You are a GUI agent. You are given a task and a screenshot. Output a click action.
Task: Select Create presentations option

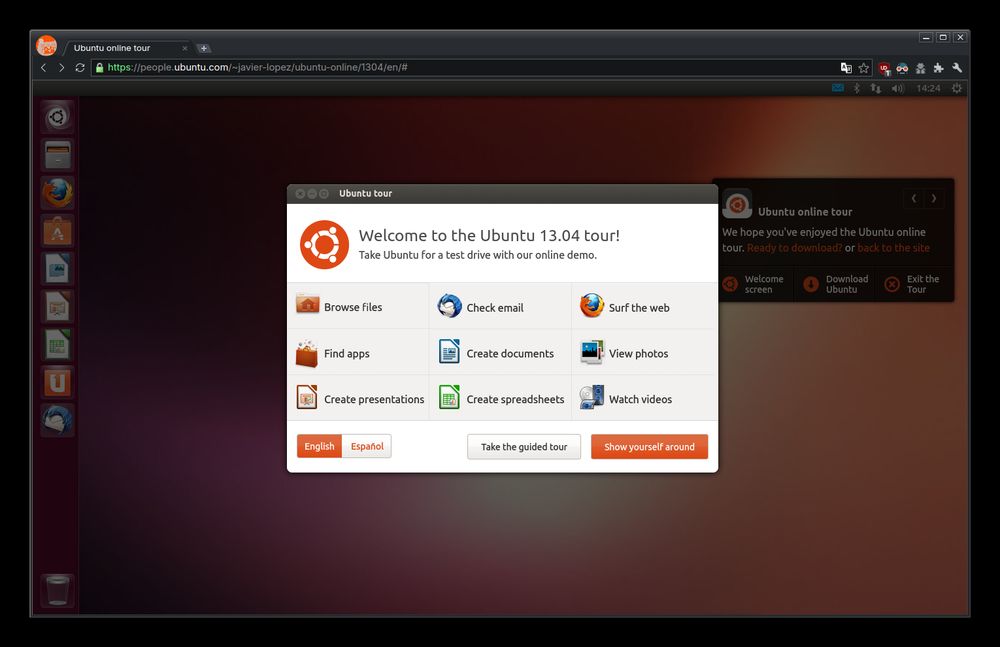pyautogui.click(x=358, y=398)
